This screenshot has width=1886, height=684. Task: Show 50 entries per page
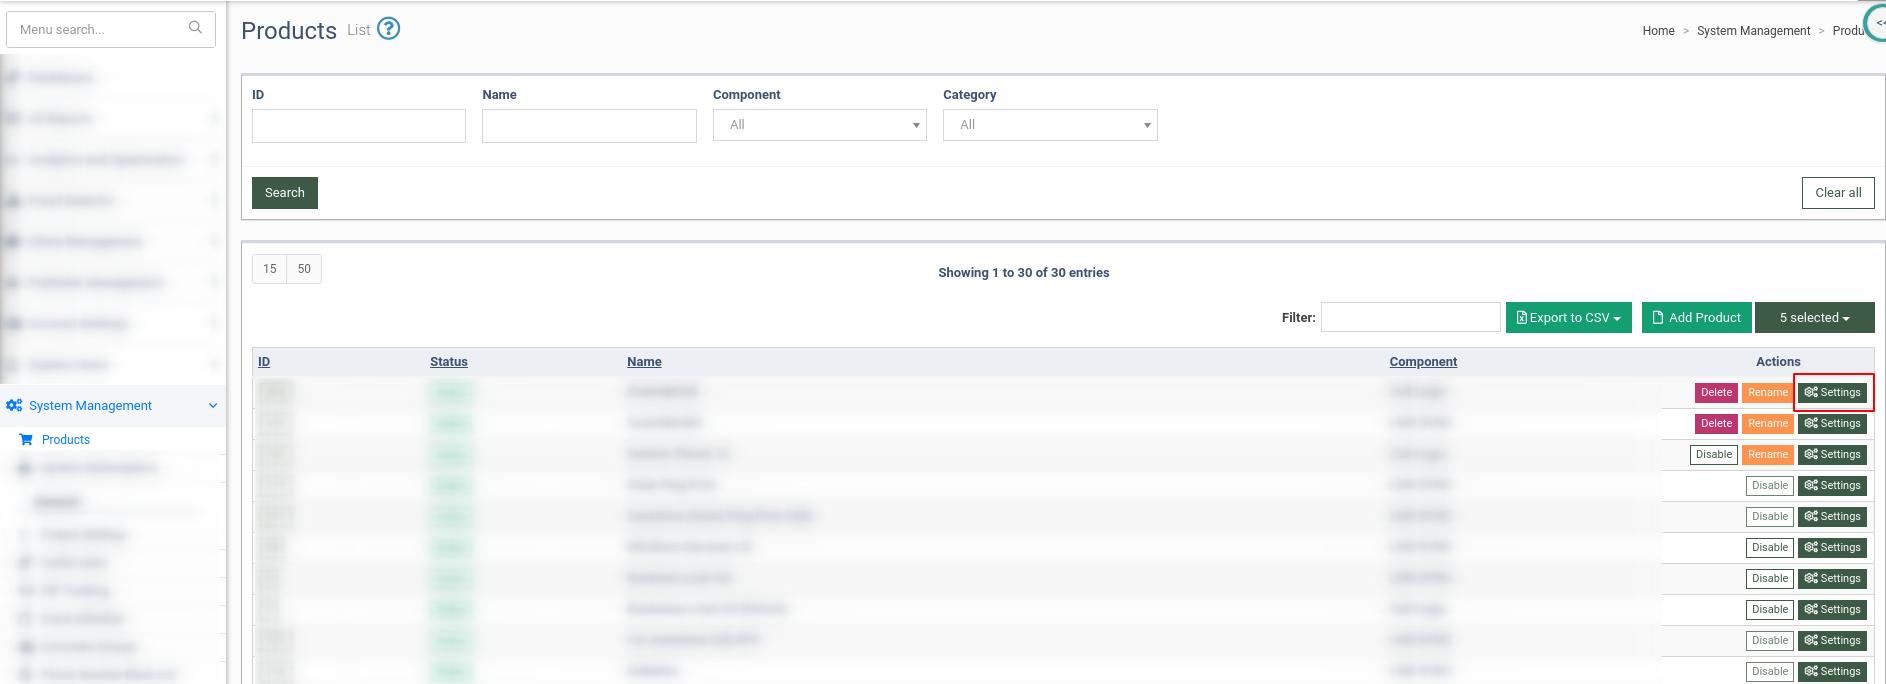(x=304, y=269)
